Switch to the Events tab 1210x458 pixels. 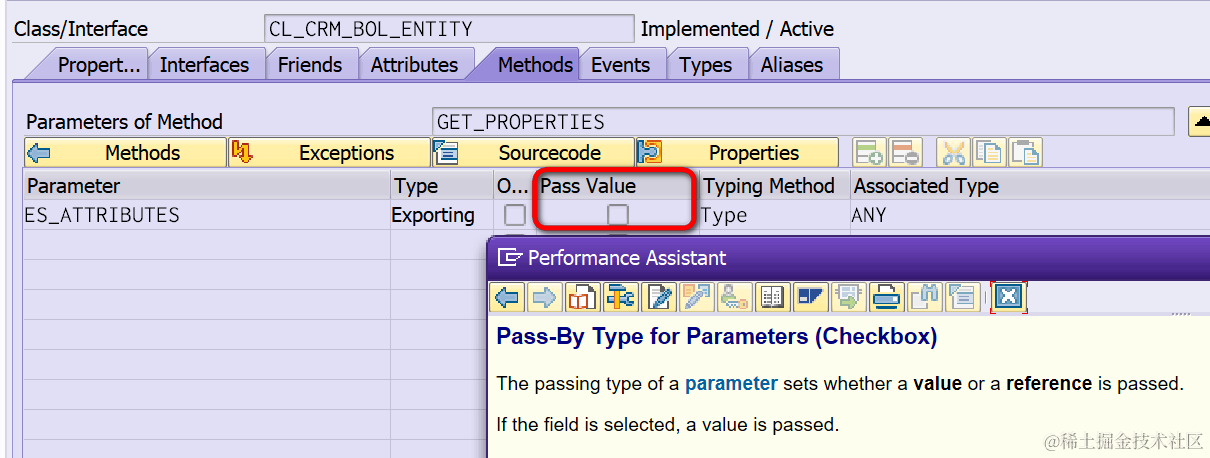(x=621, y=65)
